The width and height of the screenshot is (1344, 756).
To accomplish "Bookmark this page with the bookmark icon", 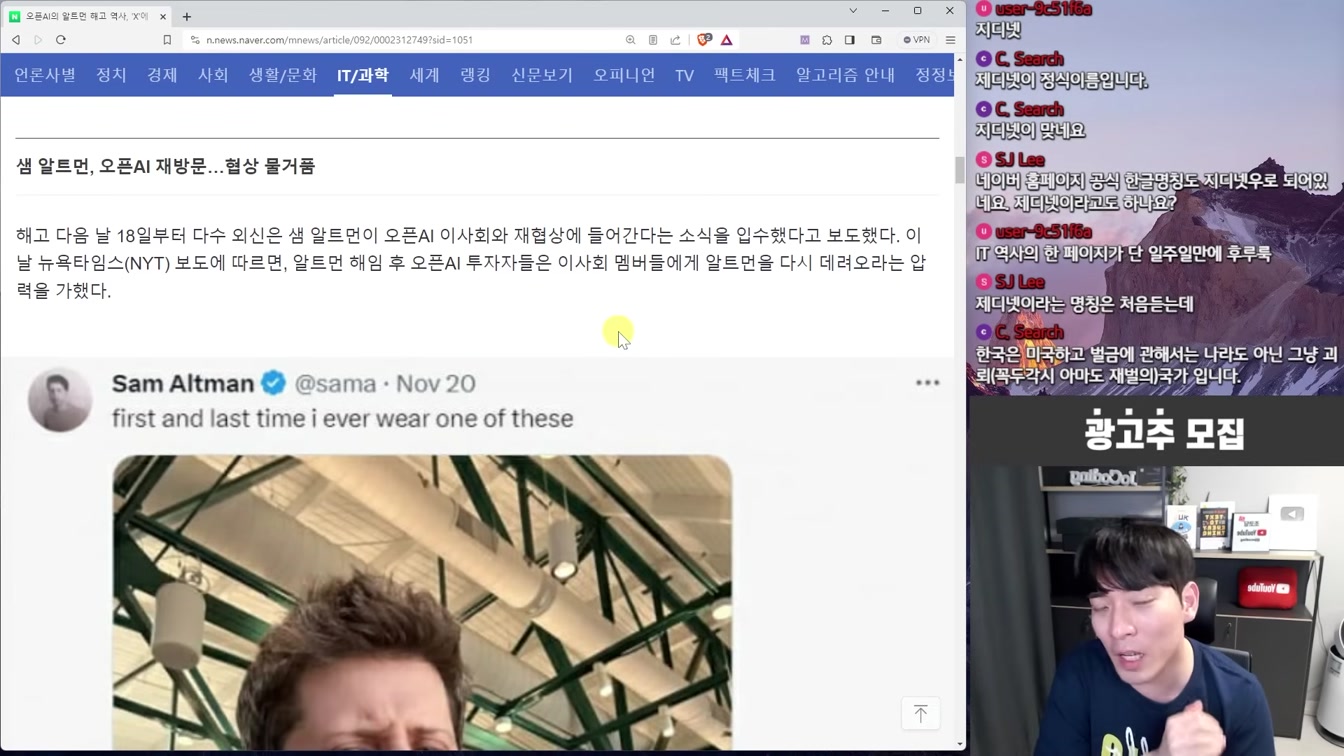I will [x=167, y=40].
